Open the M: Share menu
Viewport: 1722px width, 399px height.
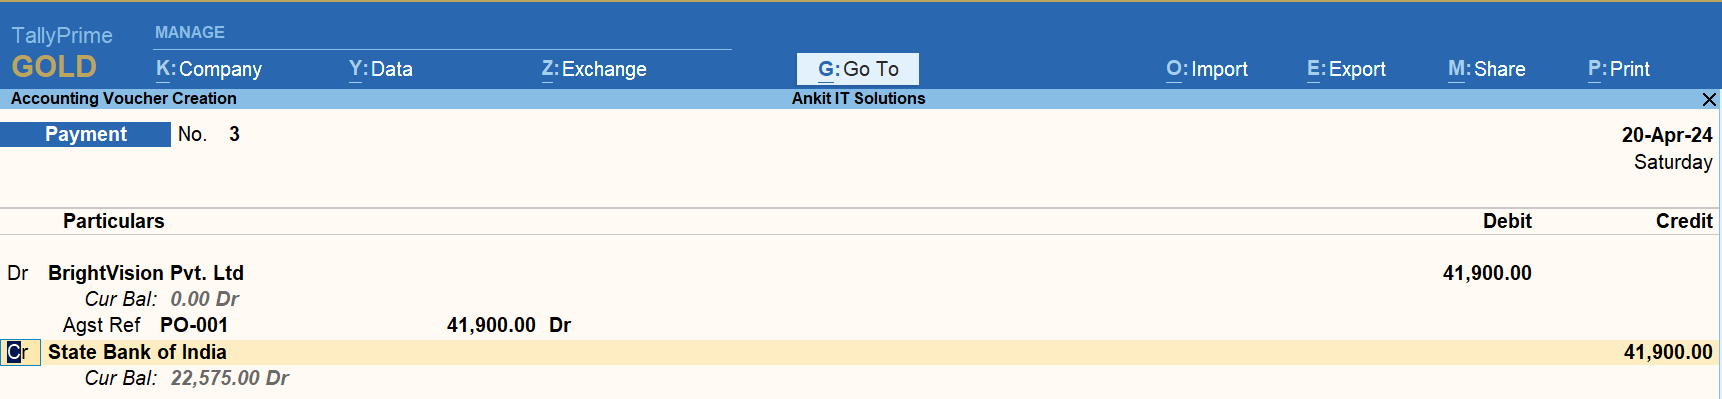(x=1487, y=69)
